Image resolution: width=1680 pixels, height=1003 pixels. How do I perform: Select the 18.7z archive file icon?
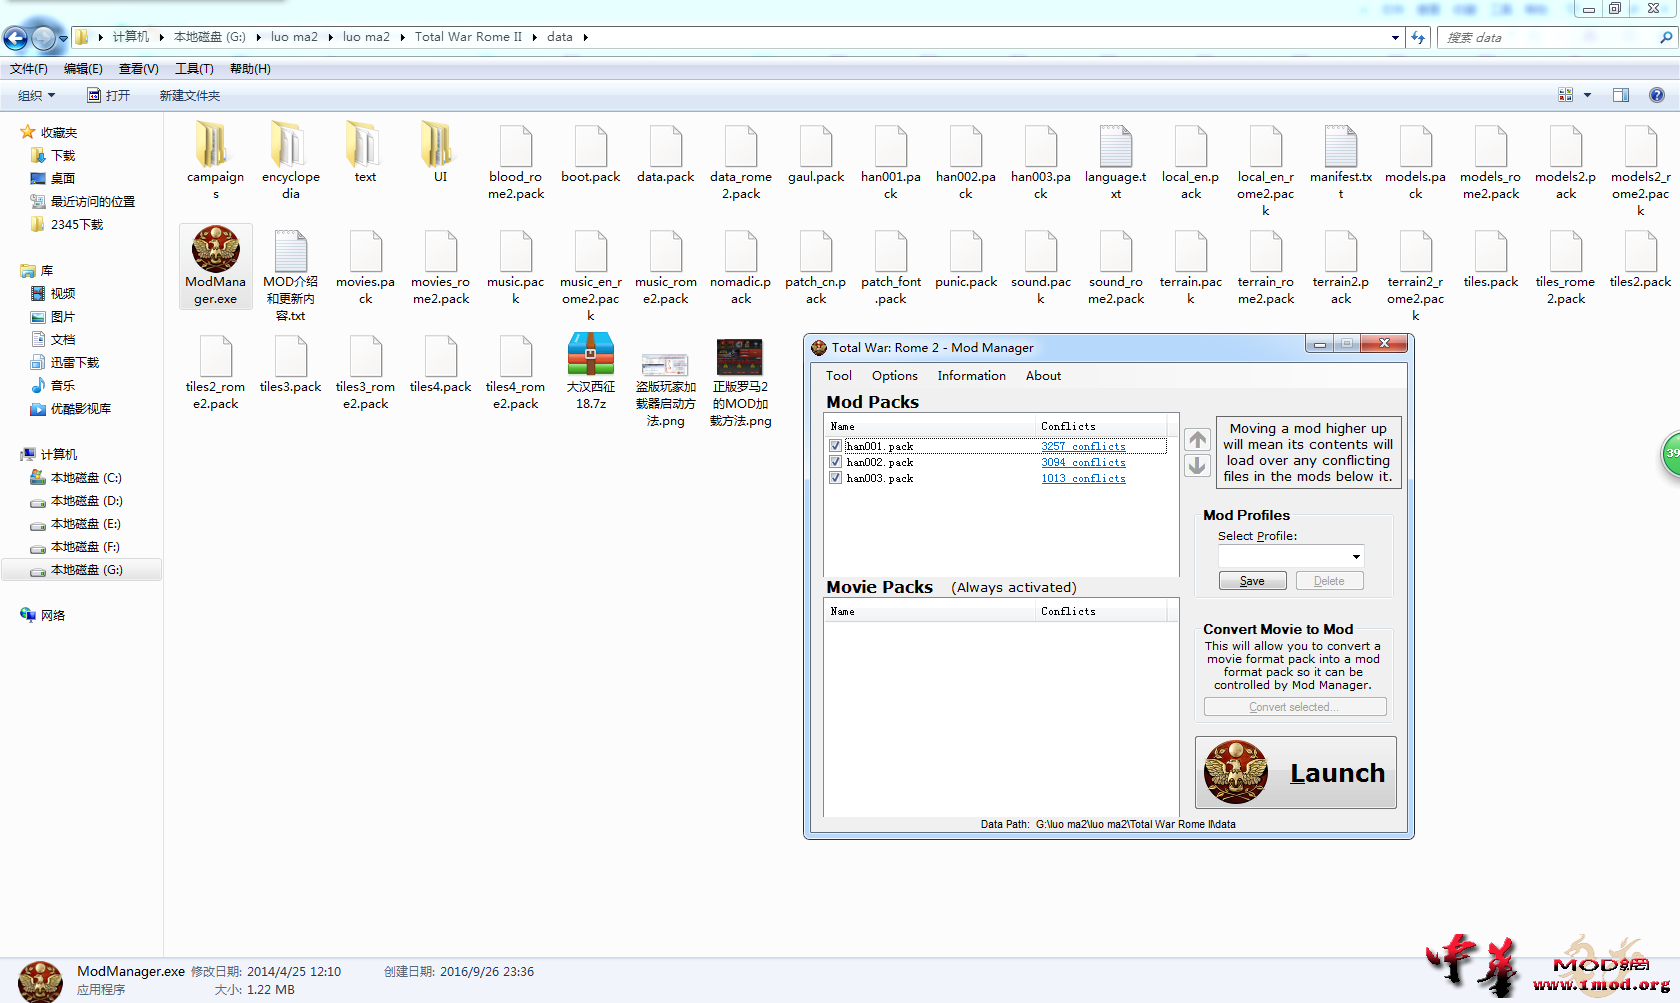point(591,355)
